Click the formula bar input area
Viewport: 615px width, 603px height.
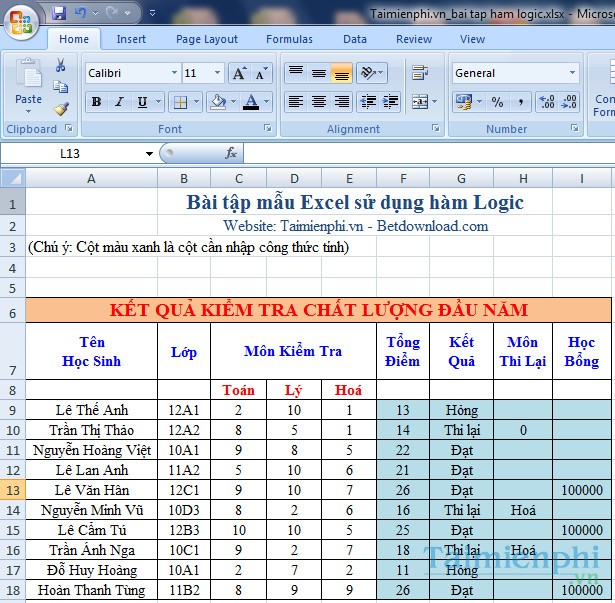coord(429,153)
